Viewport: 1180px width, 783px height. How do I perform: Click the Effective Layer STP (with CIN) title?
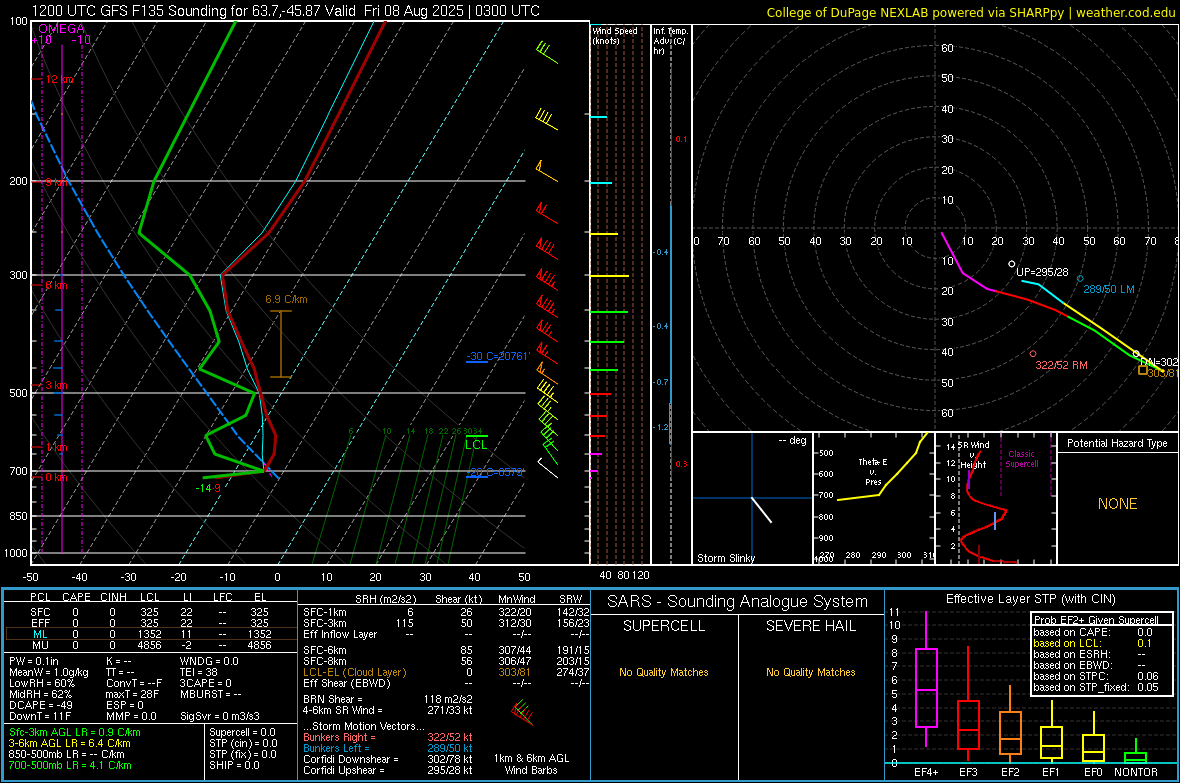click(x=1030, y=599)
